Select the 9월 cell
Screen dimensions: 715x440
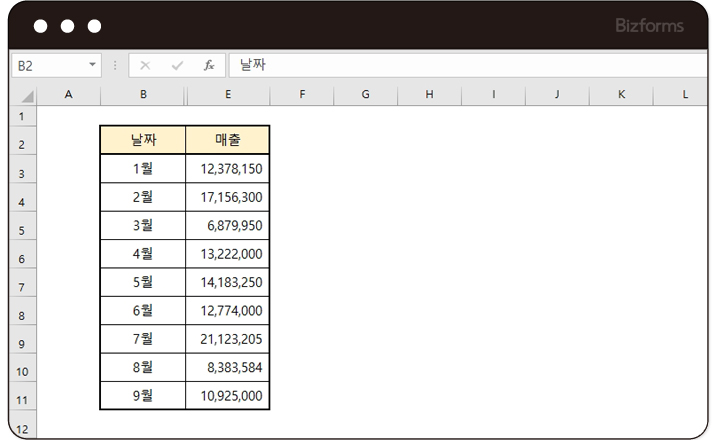coord(143,395)
